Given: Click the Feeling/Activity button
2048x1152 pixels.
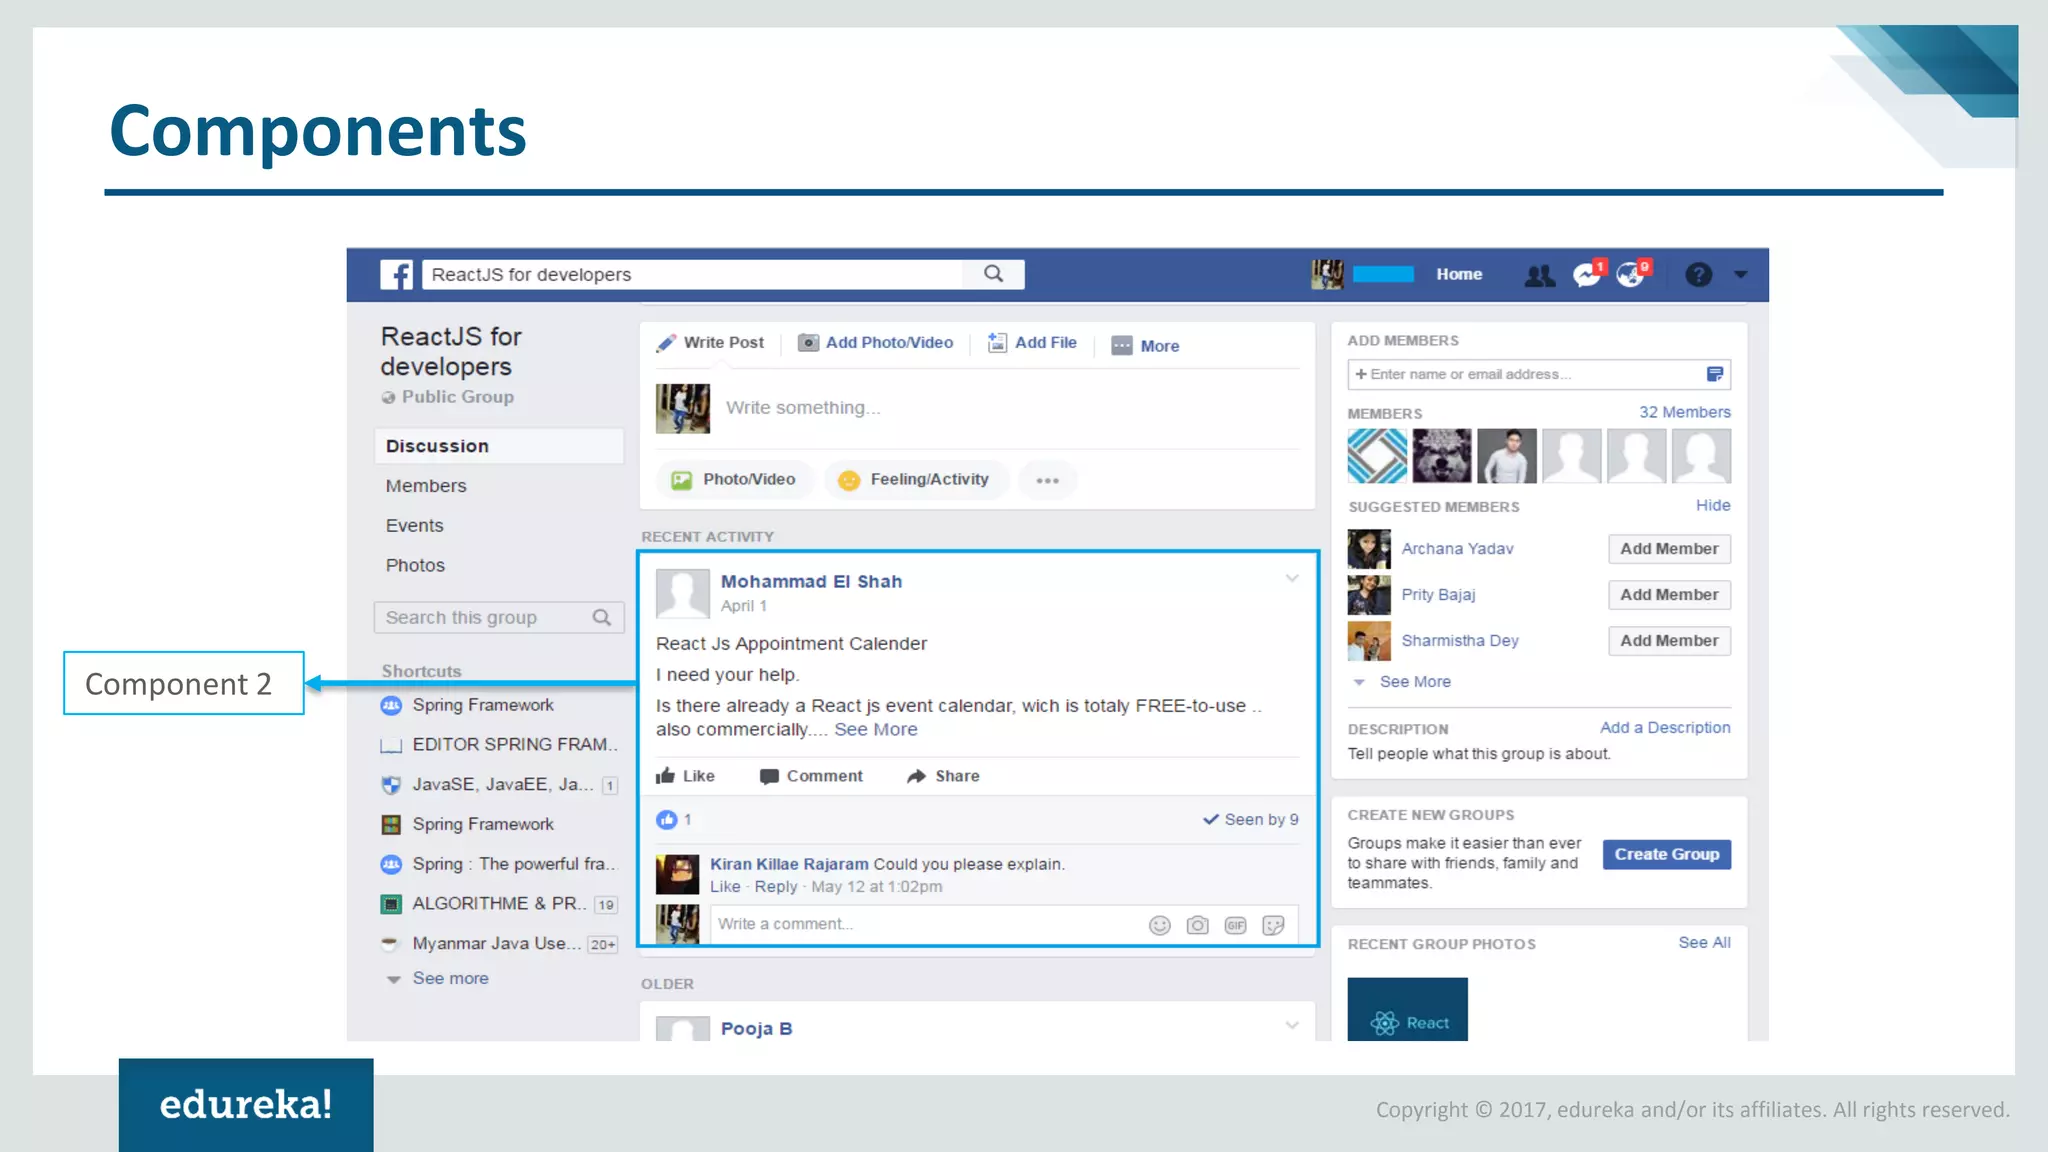Looking at the screenshot, I should (915, 480).
